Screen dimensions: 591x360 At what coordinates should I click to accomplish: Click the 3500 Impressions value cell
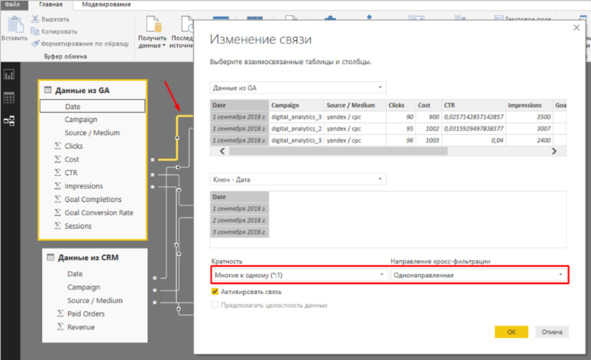[x=529, y=117]
